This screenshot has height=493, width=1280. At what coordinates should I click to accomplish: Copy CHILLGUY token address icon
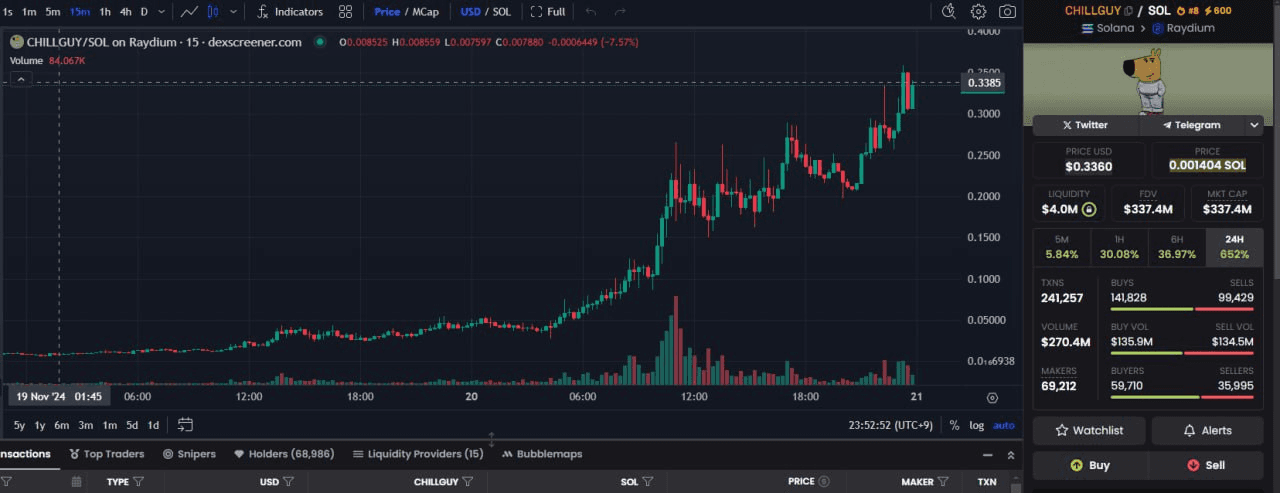(1129, 11)
